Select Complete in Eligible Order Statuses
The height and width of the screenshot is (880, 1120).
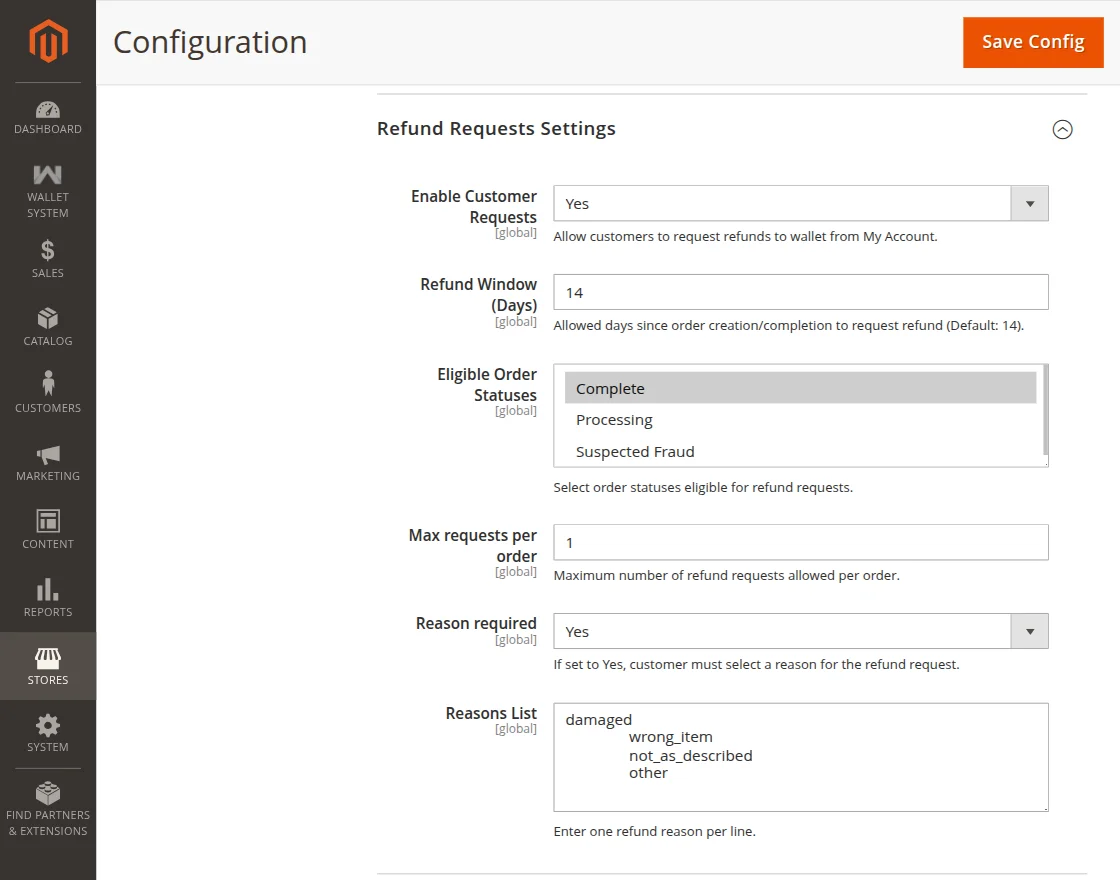(x=800, y=388)
